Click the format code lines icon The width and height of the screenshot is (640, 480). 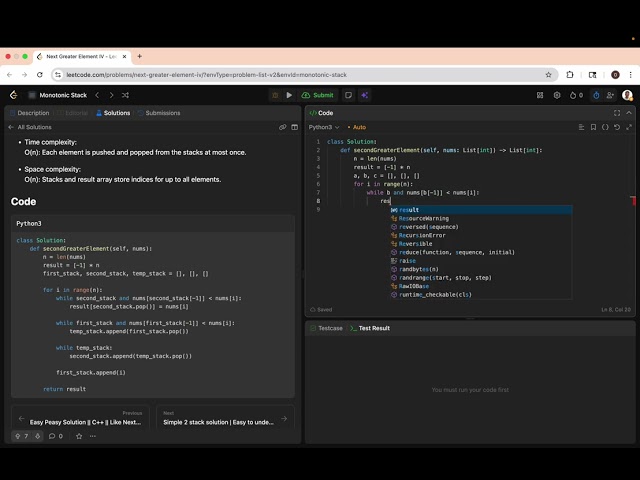pyautogui.click(x=581, y=127)
